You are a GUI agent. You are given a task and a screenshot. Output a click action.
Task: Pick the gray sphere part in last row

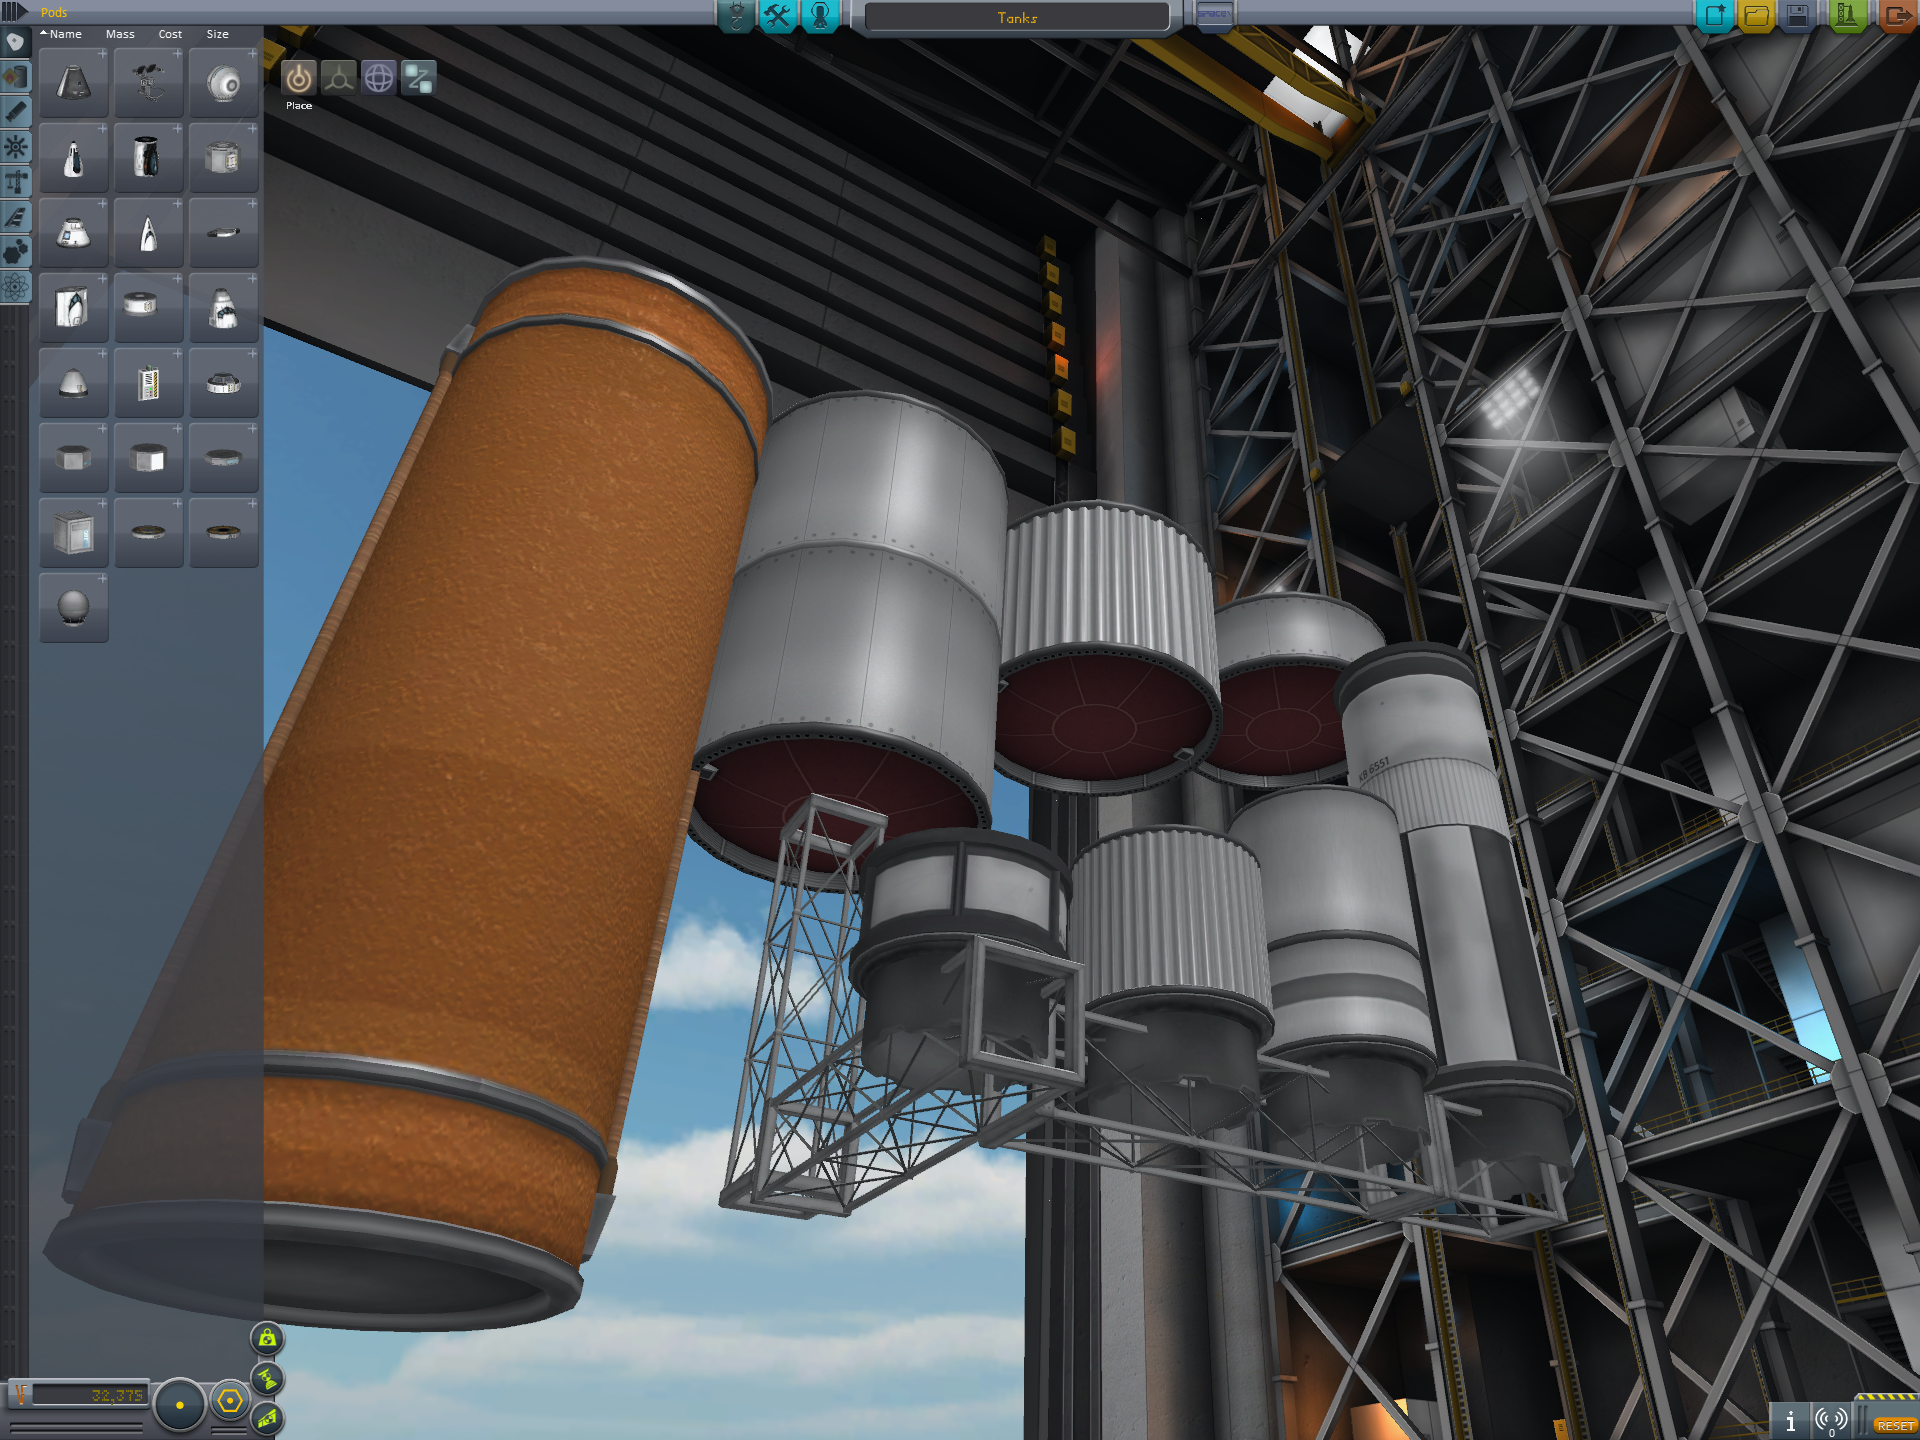point(74,608)
